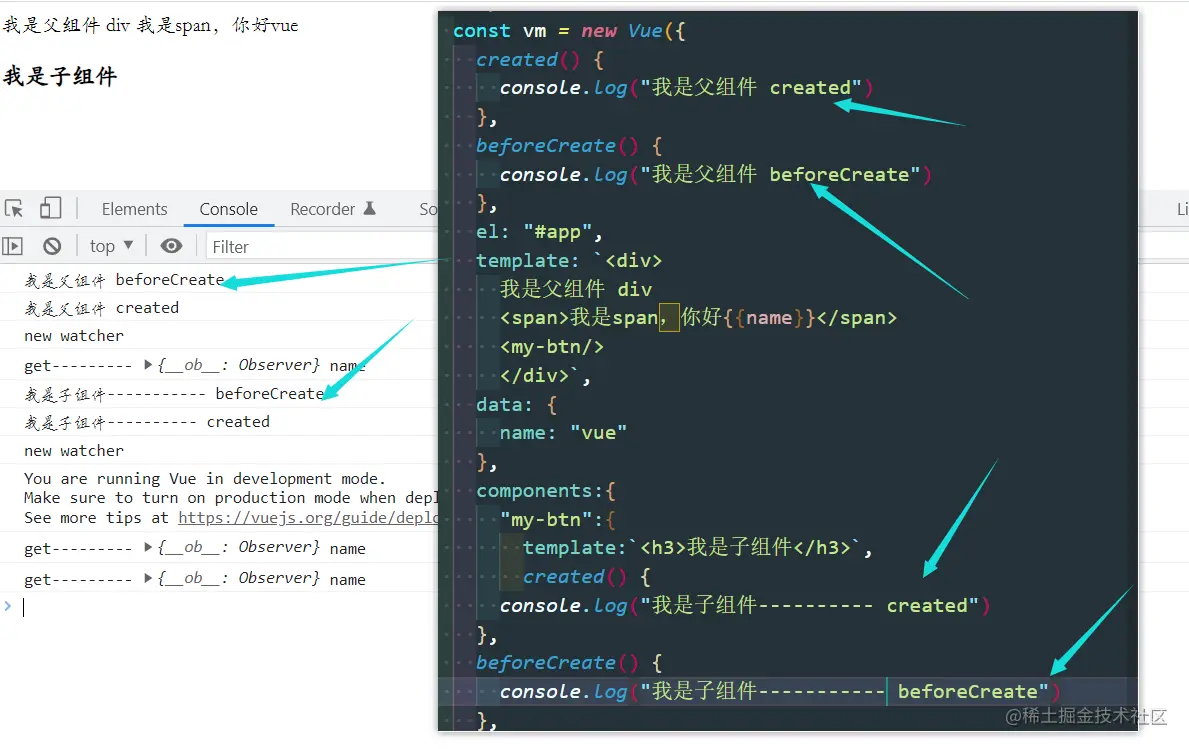The width and height of the screenshot is (1189, 749).
Task: Open the Recorder tab
Action: (332, 209)
